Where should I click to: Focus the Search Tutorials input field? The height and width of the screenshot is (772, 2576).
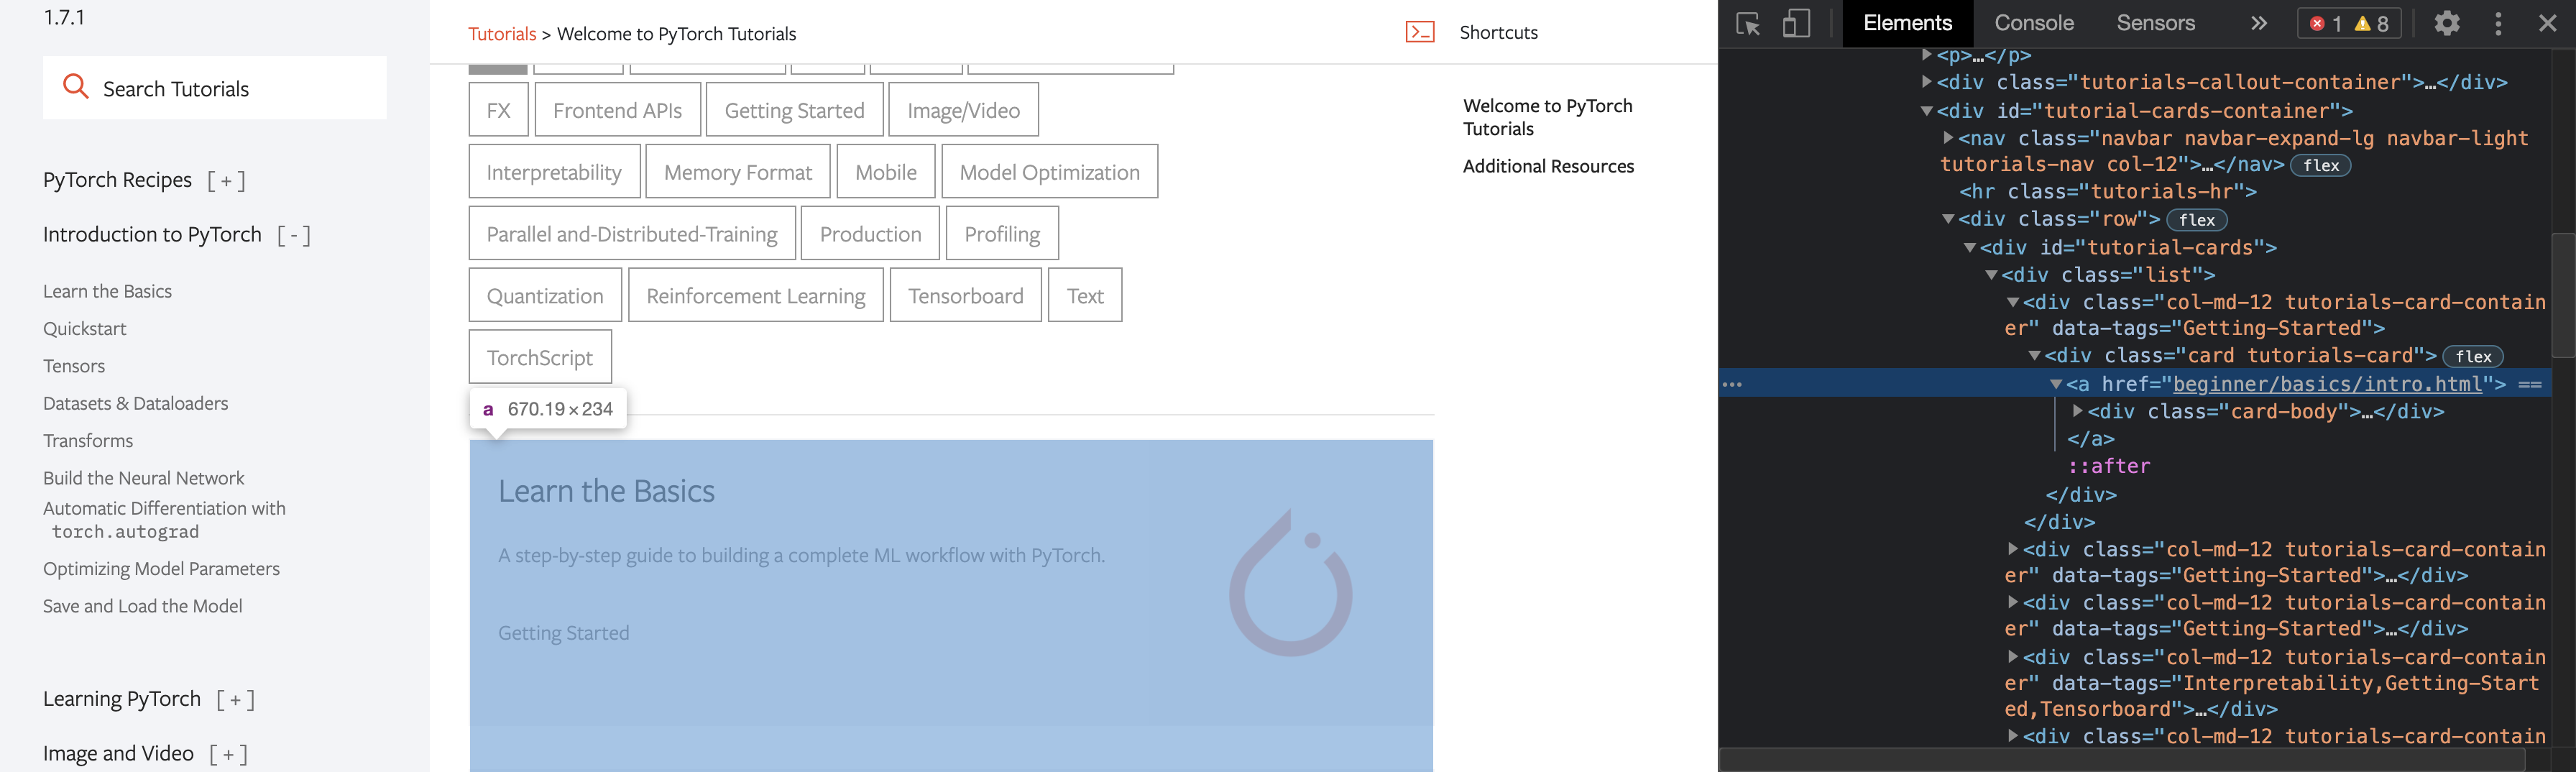click(215, 88)
